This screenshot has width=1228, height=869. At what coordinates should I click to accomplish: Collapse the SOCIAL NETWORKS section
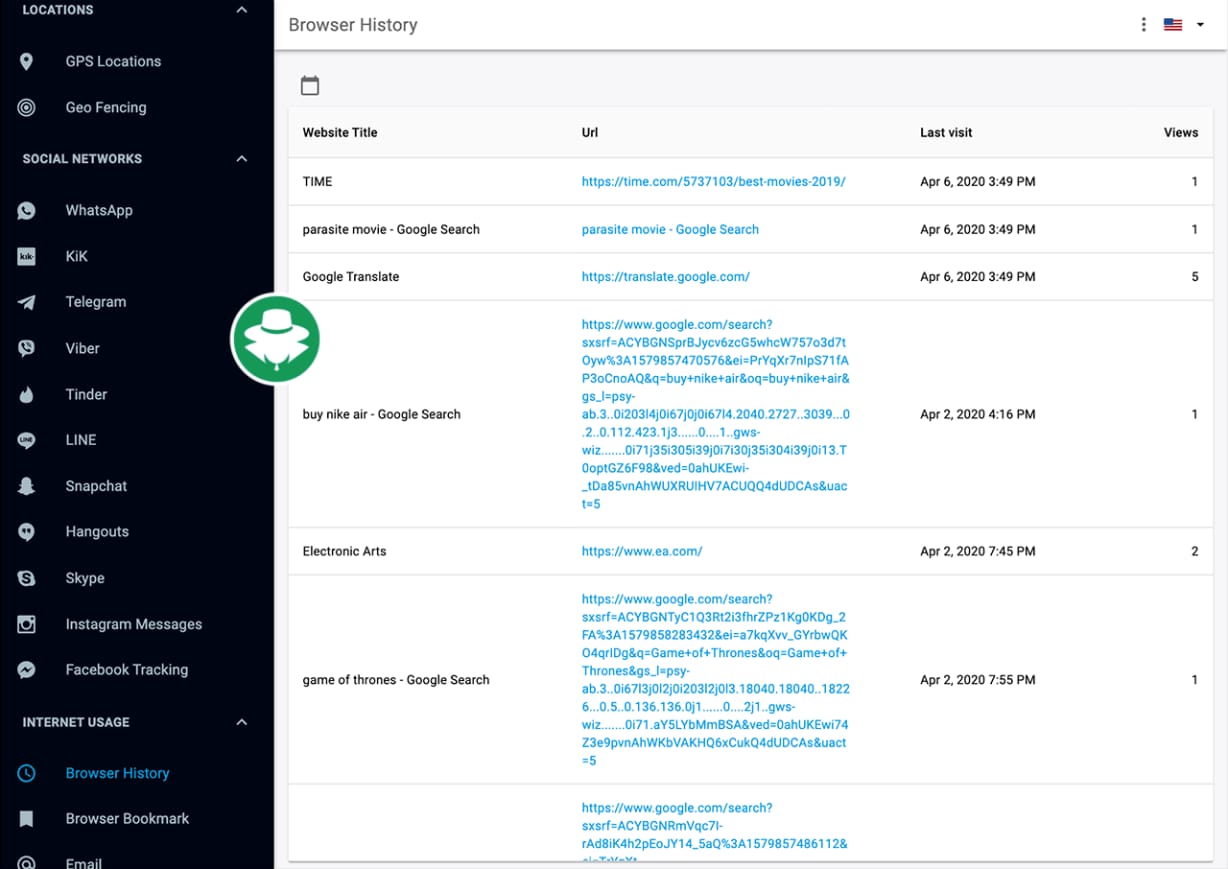point(240,158)
